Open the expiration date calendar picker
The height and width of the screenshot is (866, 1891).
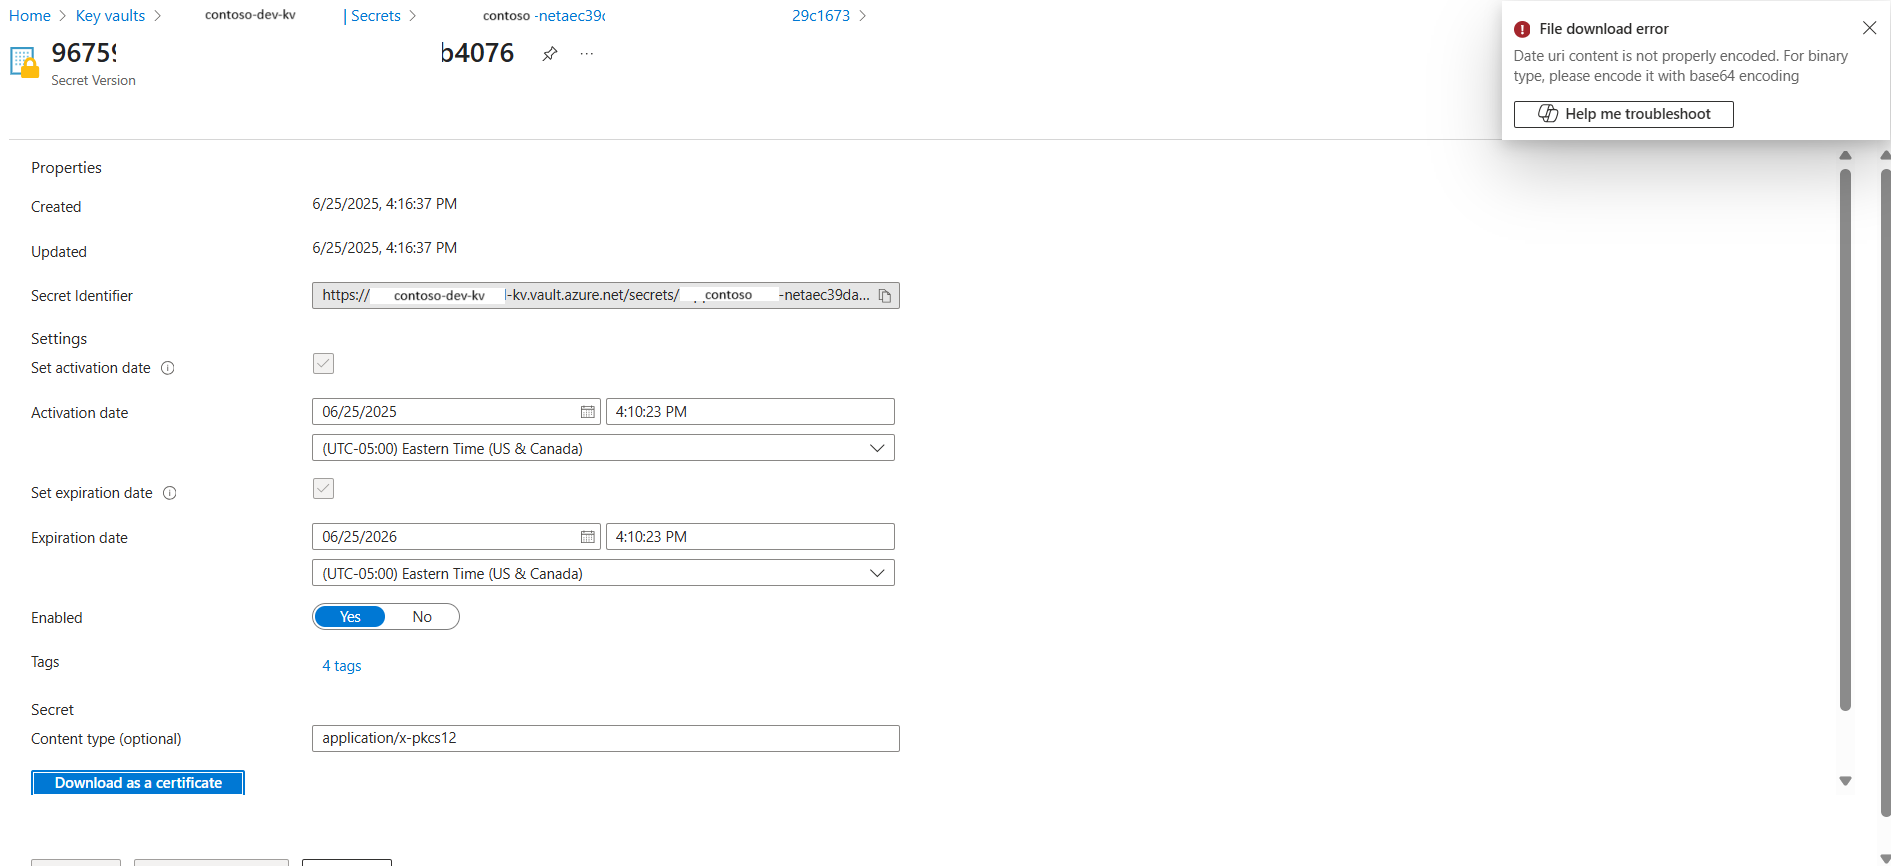[x=587, y=537]
